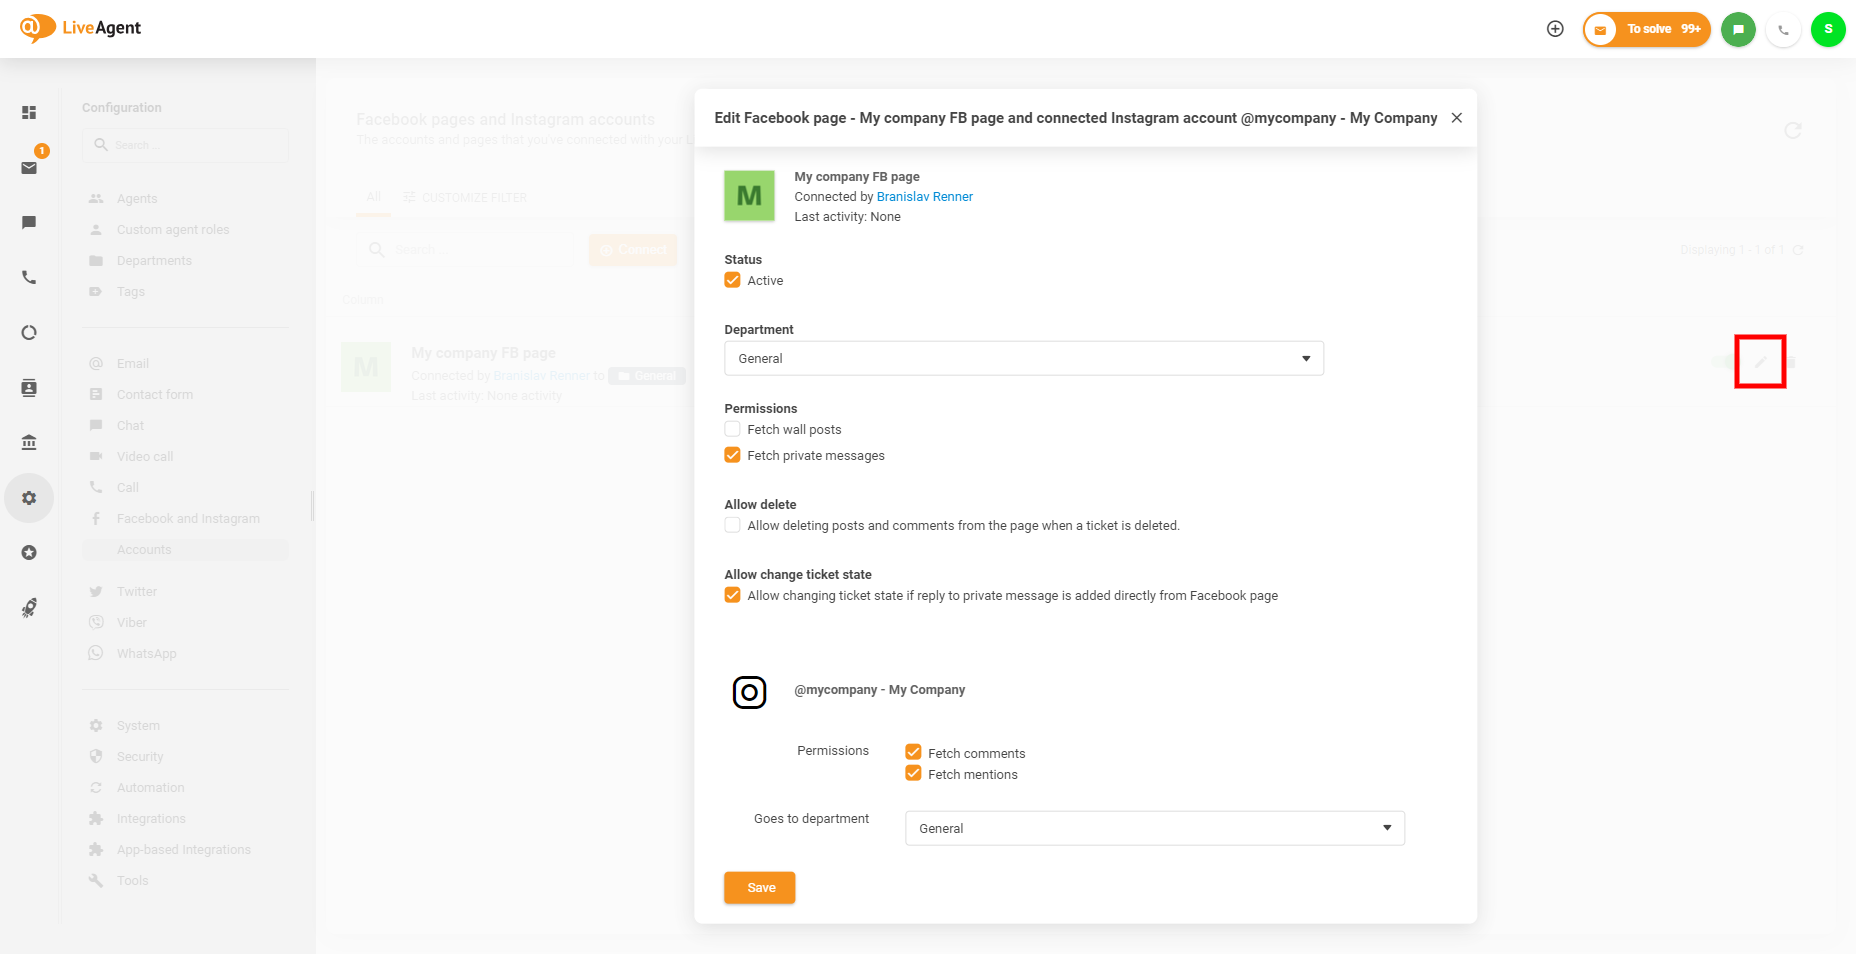Open the Reports circle icon in sidebar

[x=29, y=333]
